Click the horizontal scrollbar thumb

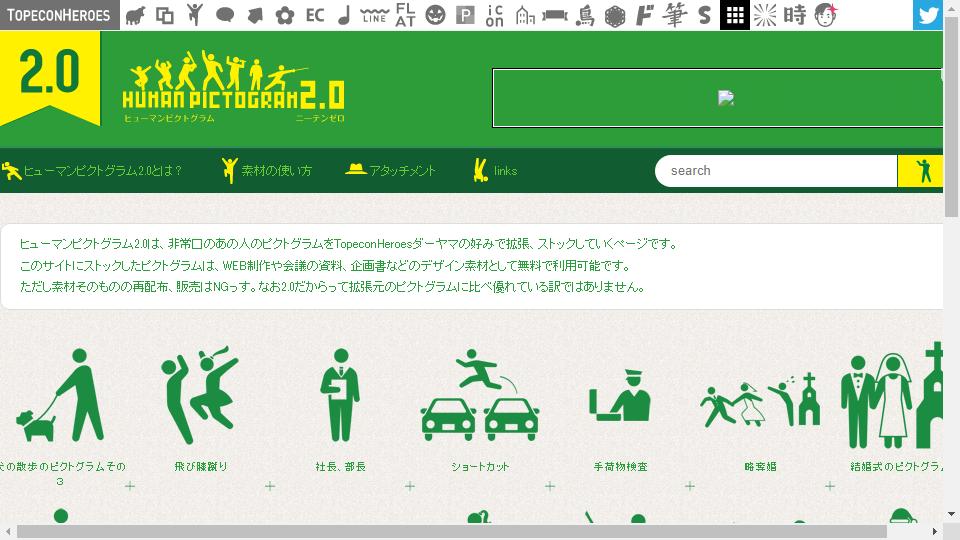pyautogui.click(x=452, y=531)
